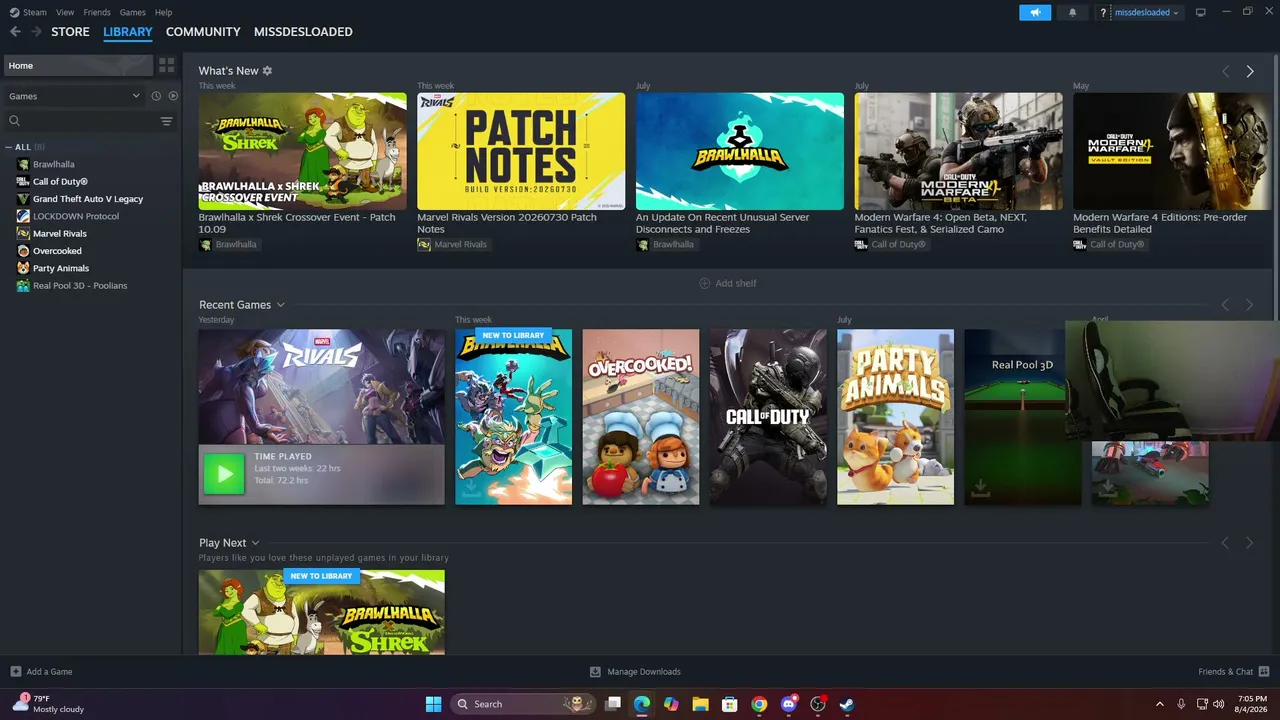The width and height of the screenshot is (1280, 720).
Task: Click the green Play button for Marvel Rivals
Action: pos(224,474)
